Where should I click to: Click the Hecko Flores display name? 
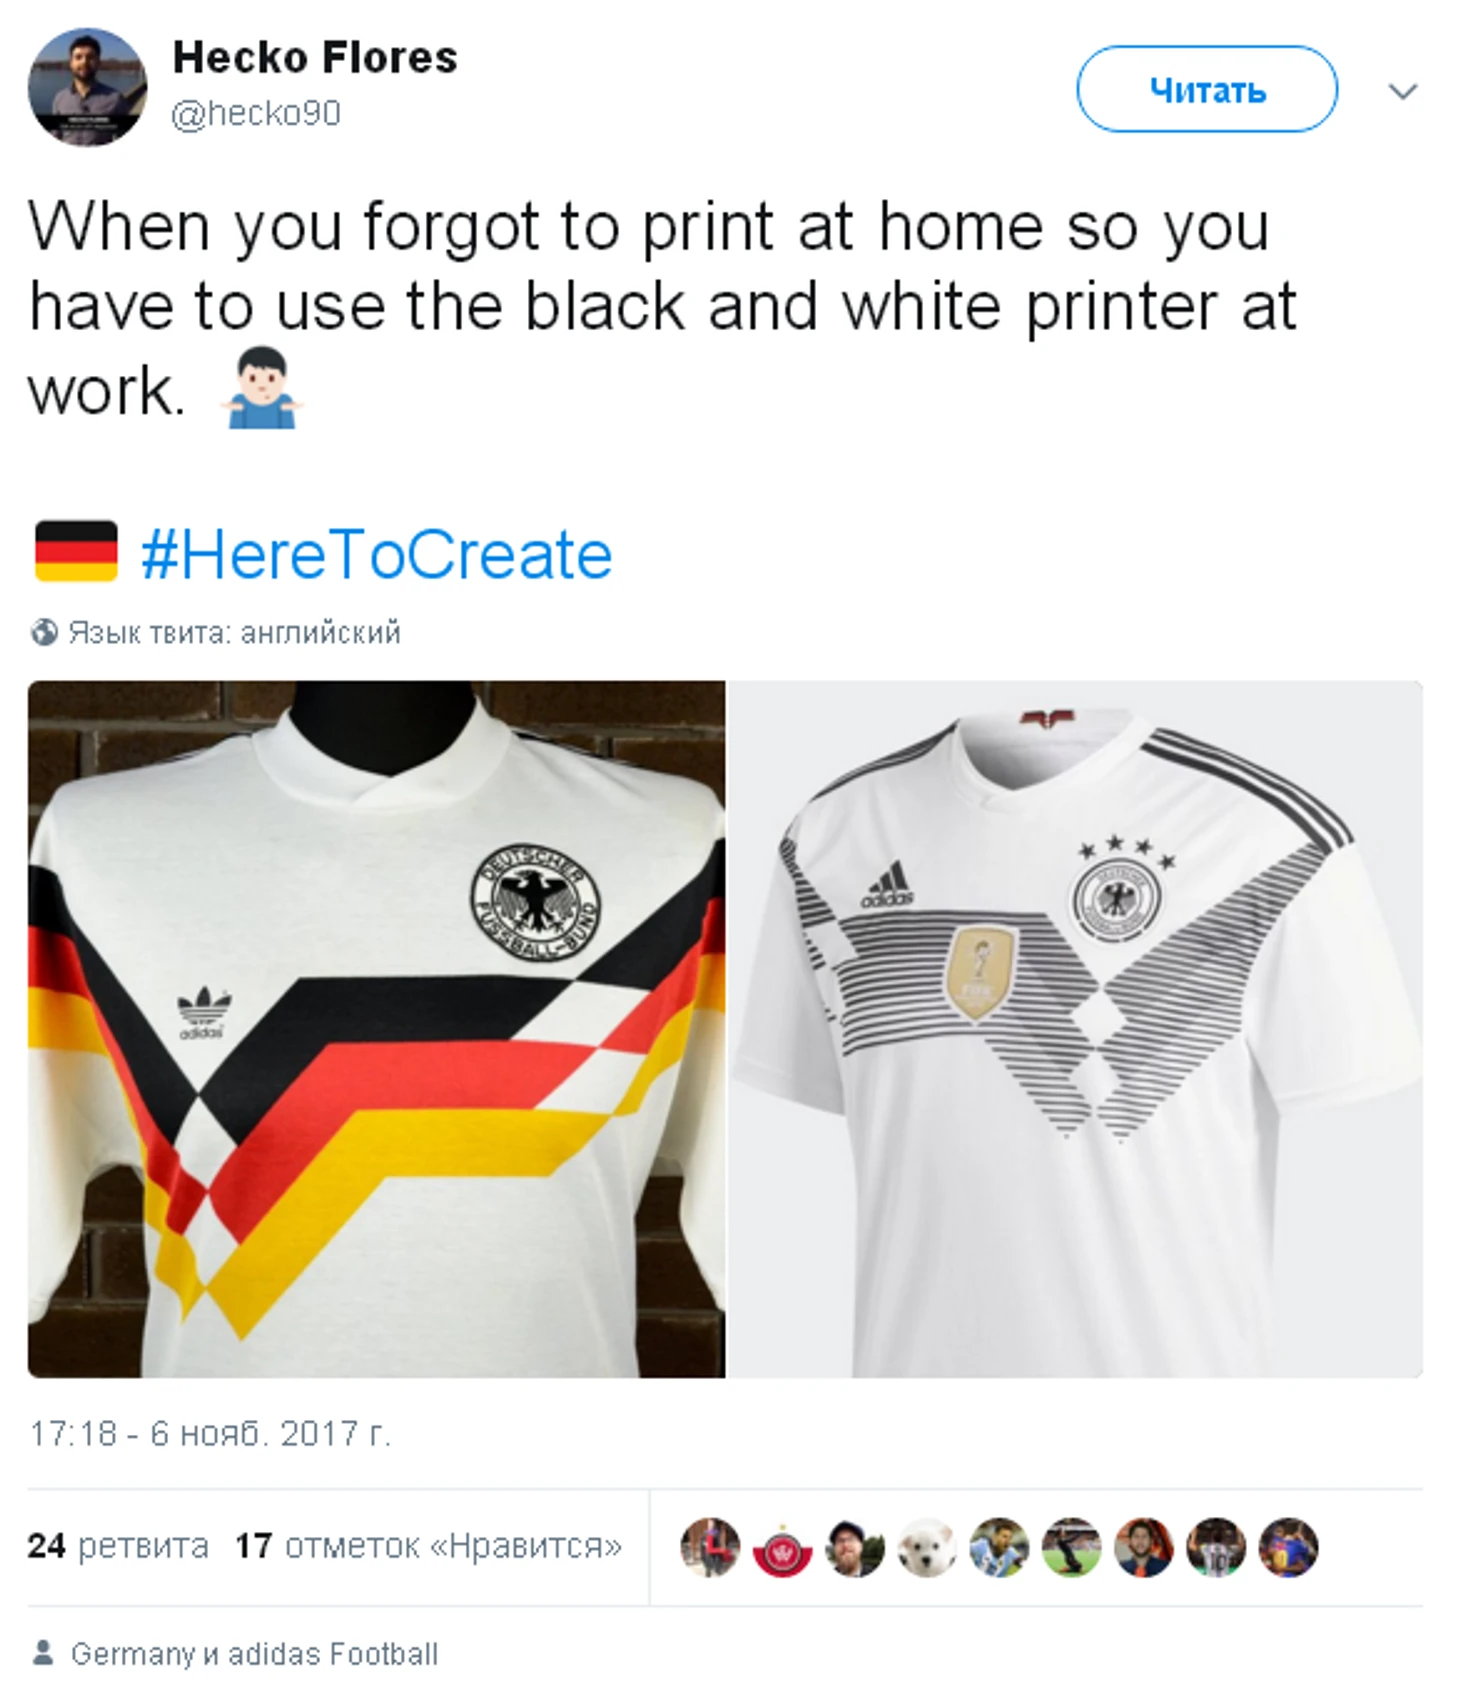(x=315, y=57)
